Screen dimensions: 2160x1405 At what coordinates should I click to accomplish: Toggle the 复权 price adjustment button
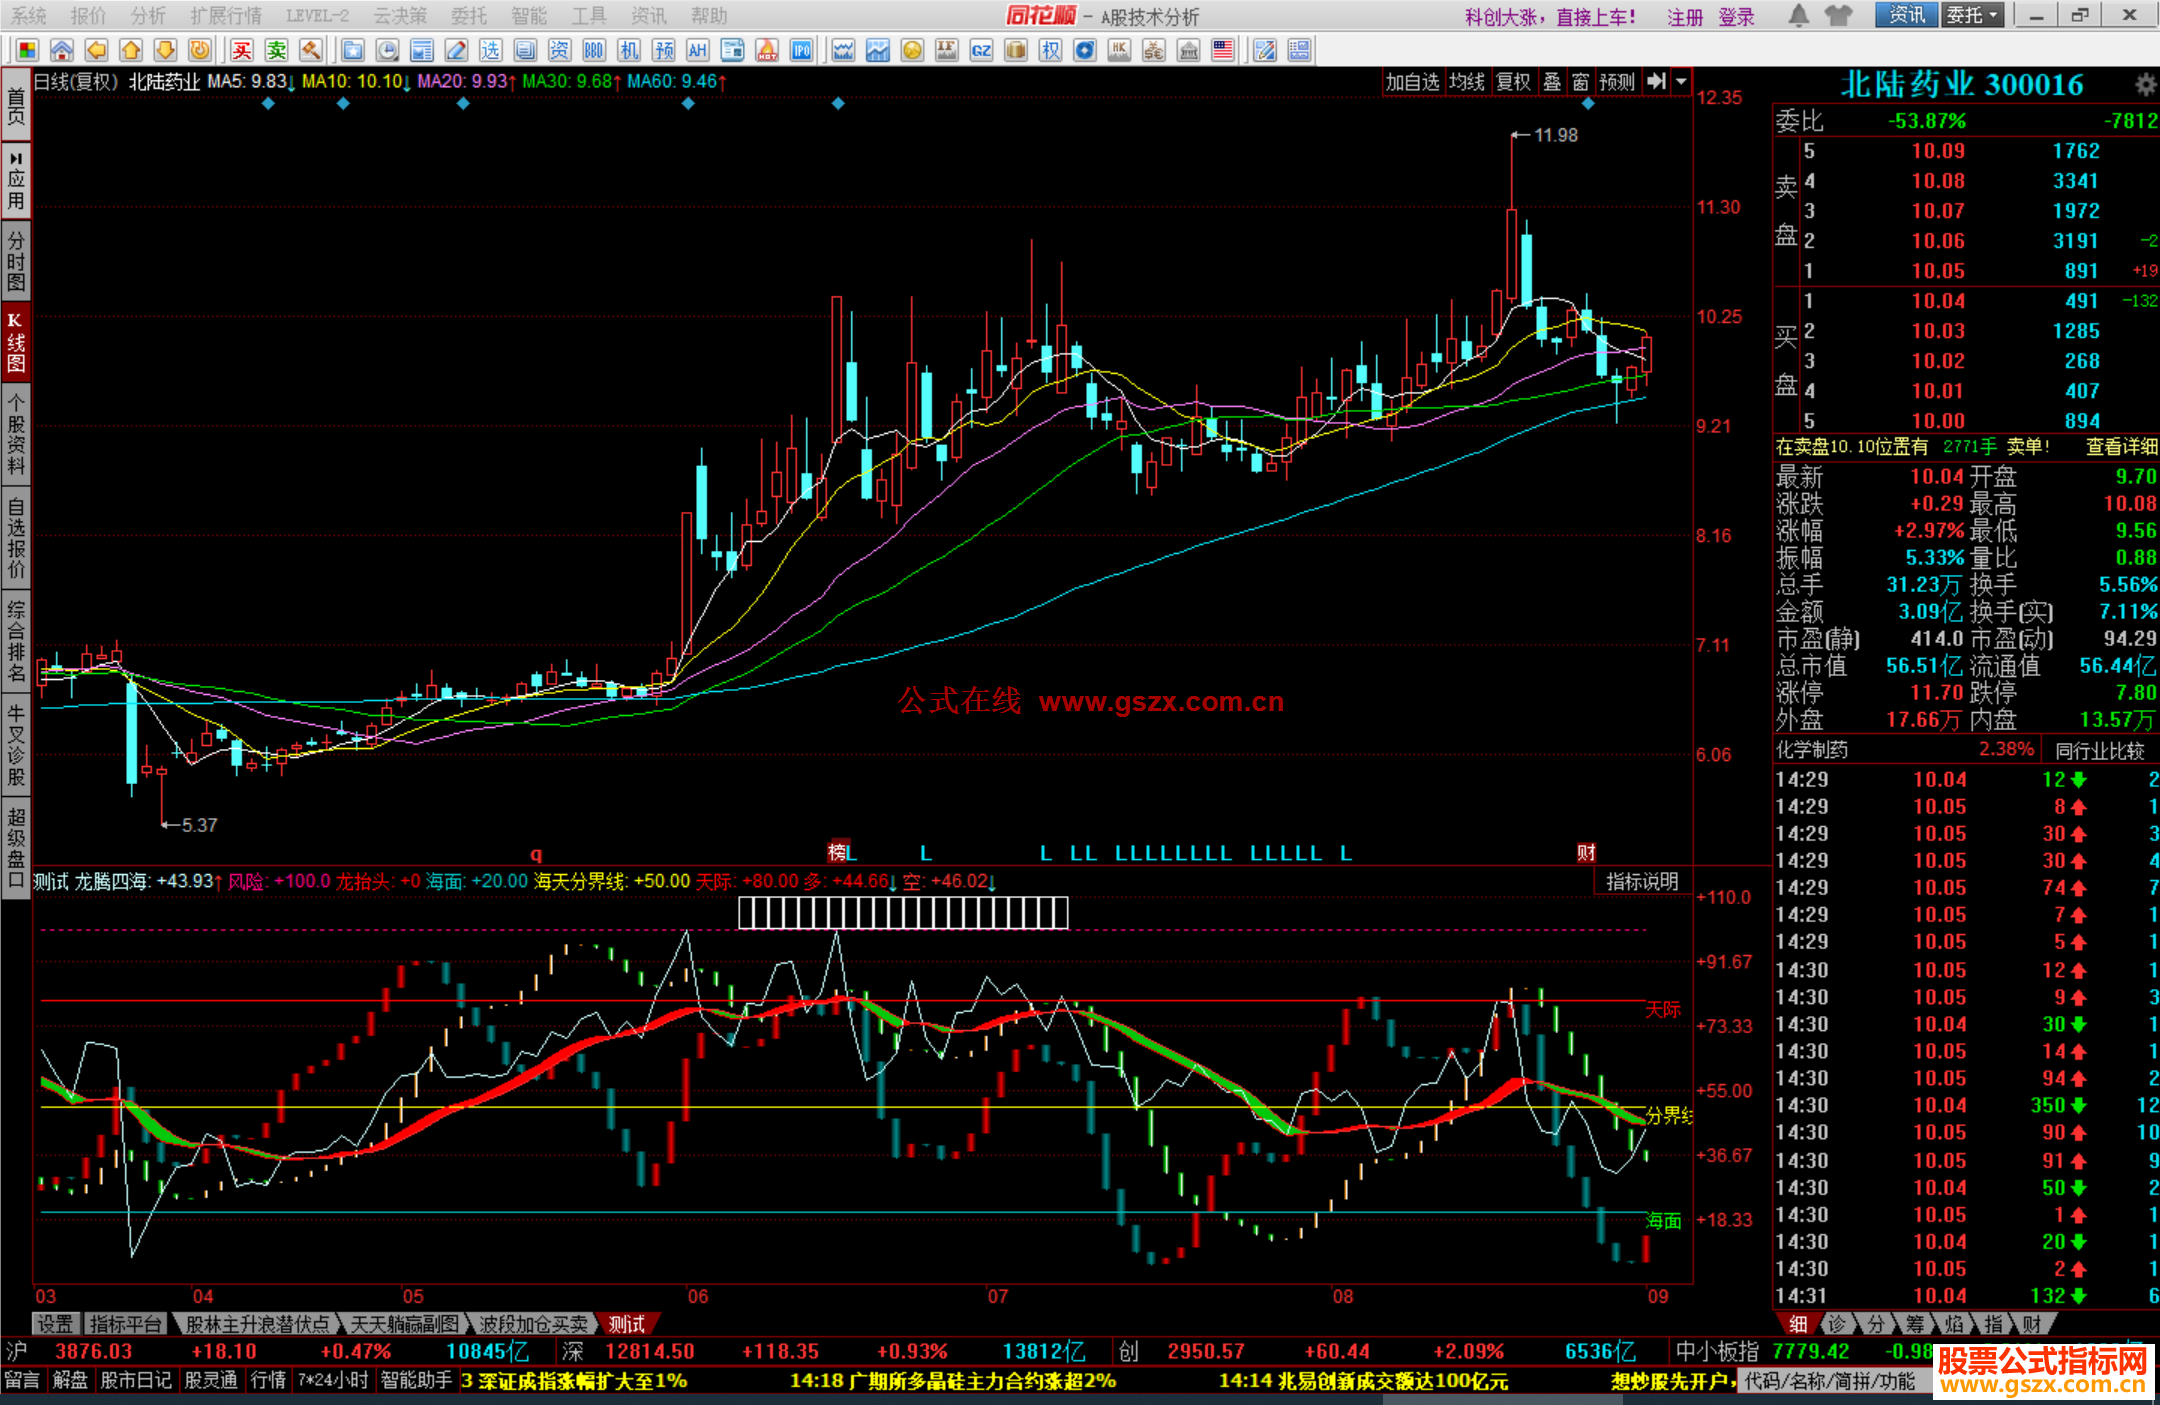[1513, 82]
